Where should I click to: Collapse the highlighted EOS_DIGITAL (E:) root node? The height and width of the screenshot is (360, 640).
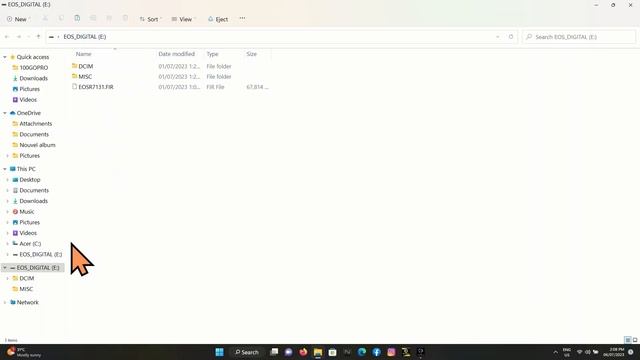[5, 268]
